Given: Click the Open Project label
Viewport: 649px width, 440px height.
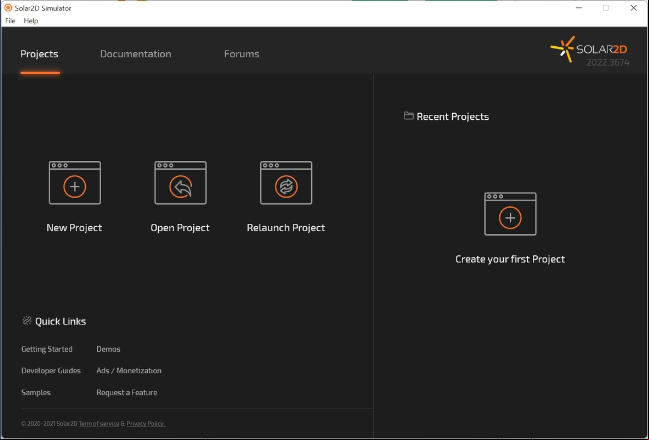Looking at the screenshot, I should [x=180, y=228].
